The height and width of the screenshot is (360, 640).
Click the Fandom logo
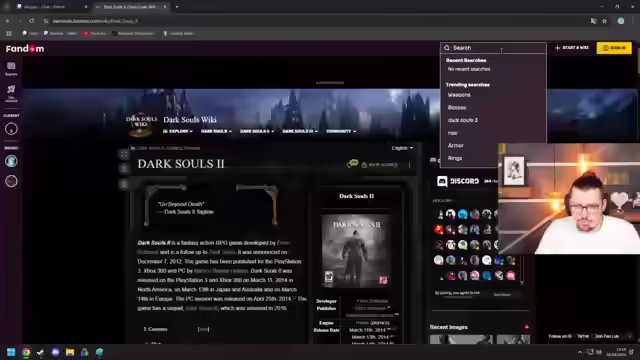25,49
